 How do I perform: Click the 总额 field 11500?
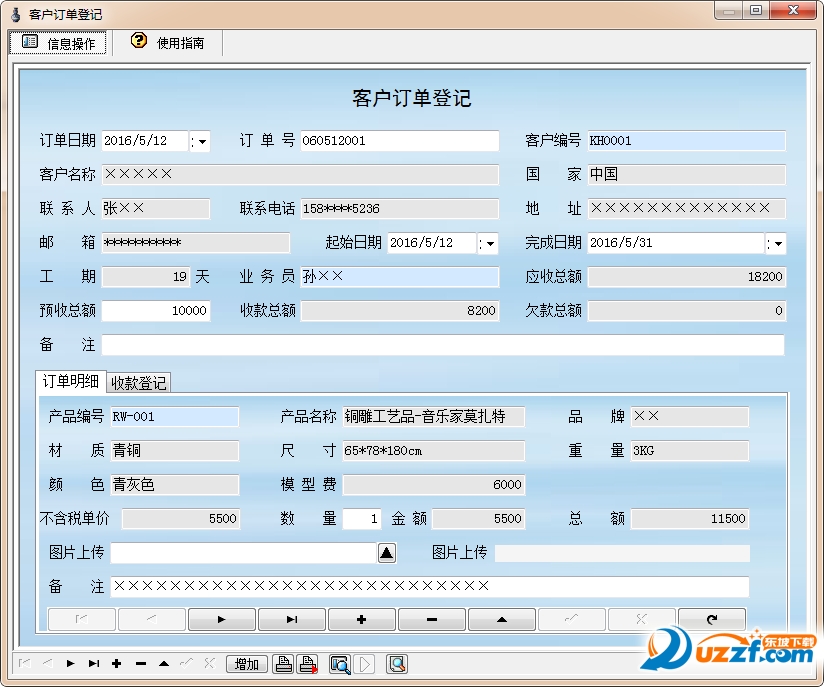pos(689,519)
